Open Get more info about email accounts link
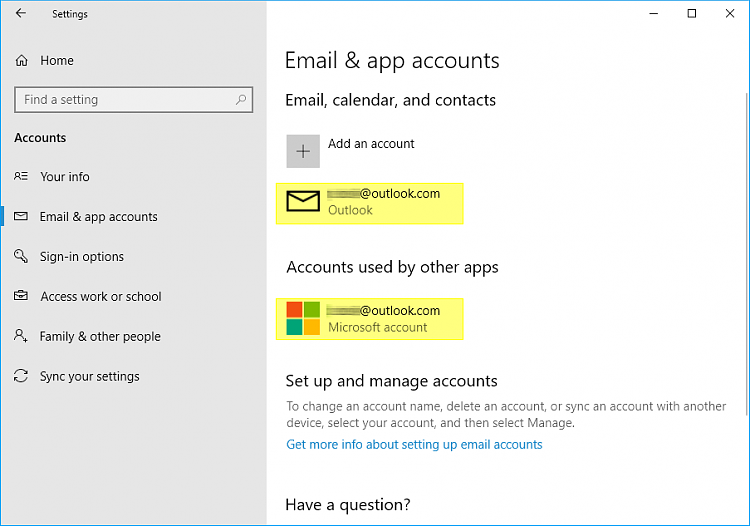The image size is (750, 526). [x=414, y=444]
